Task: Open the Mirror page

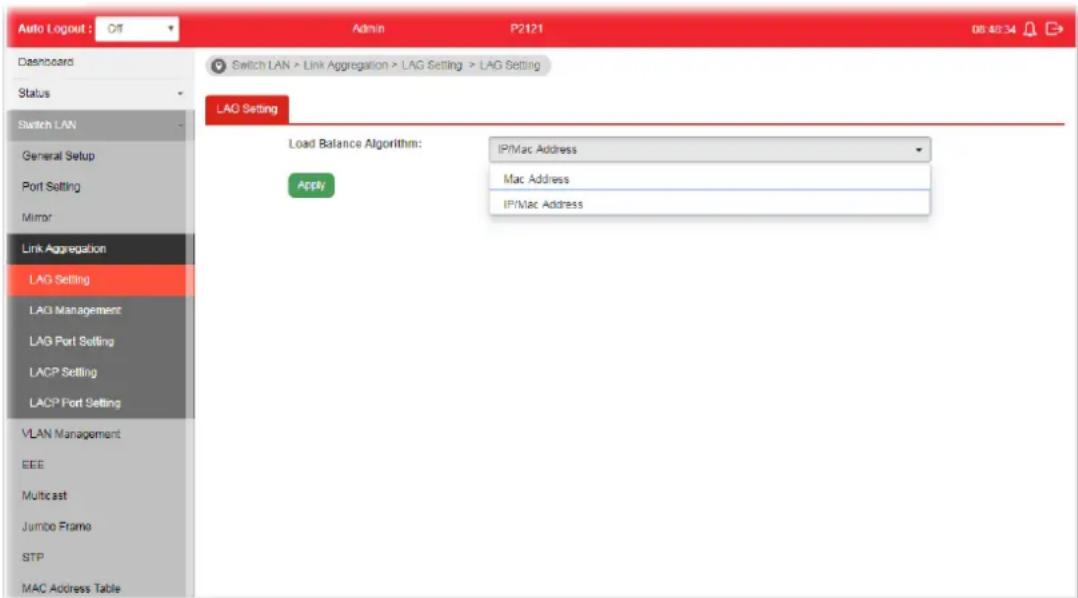Action: 100,217
